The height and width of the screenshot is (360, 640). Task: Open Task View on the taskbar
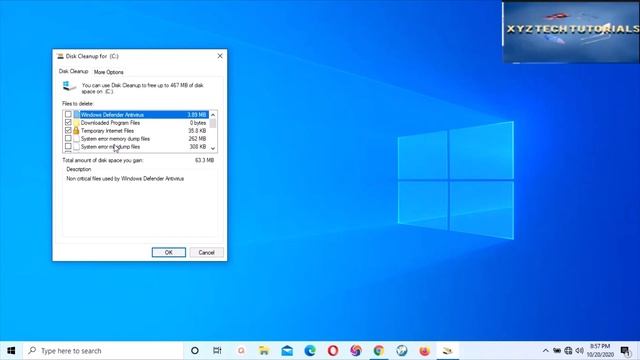pos(217,351)
